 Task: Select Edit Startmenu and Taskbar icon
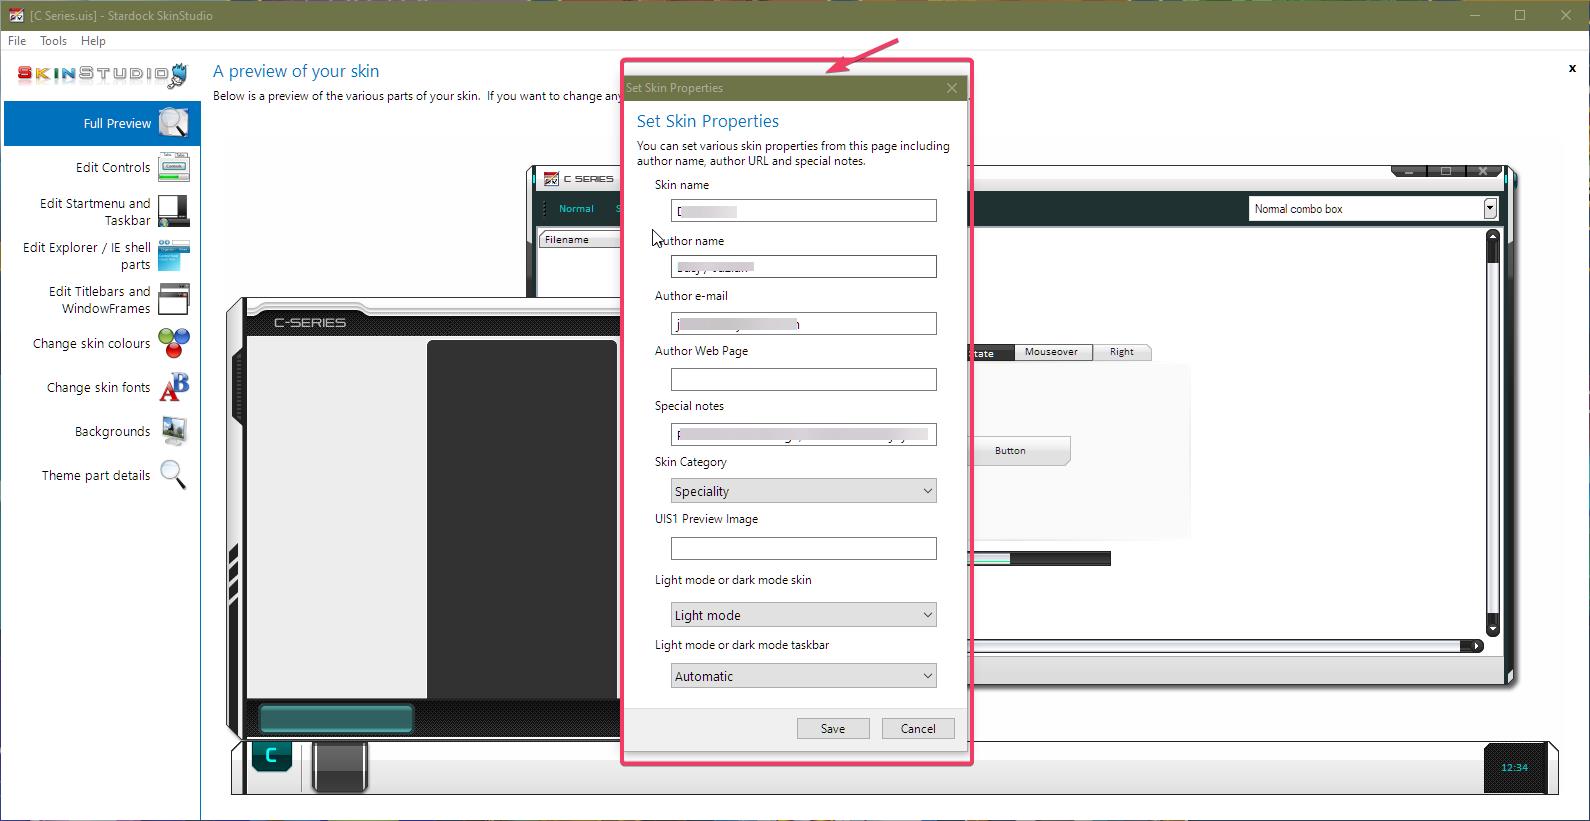pyautogui.click(x=173, y=211)
